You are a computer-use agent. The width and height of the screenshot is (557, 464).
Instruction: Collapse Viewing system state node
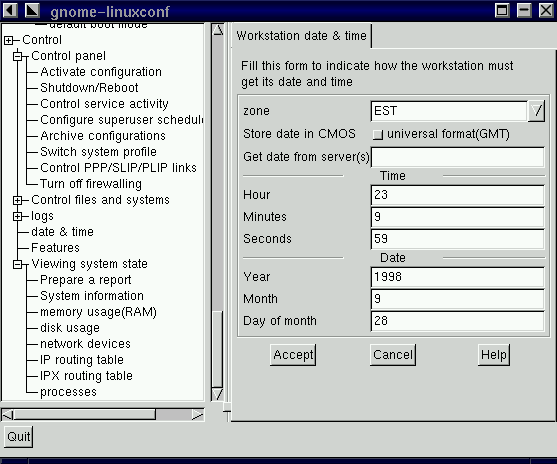[x=17, y=264]
